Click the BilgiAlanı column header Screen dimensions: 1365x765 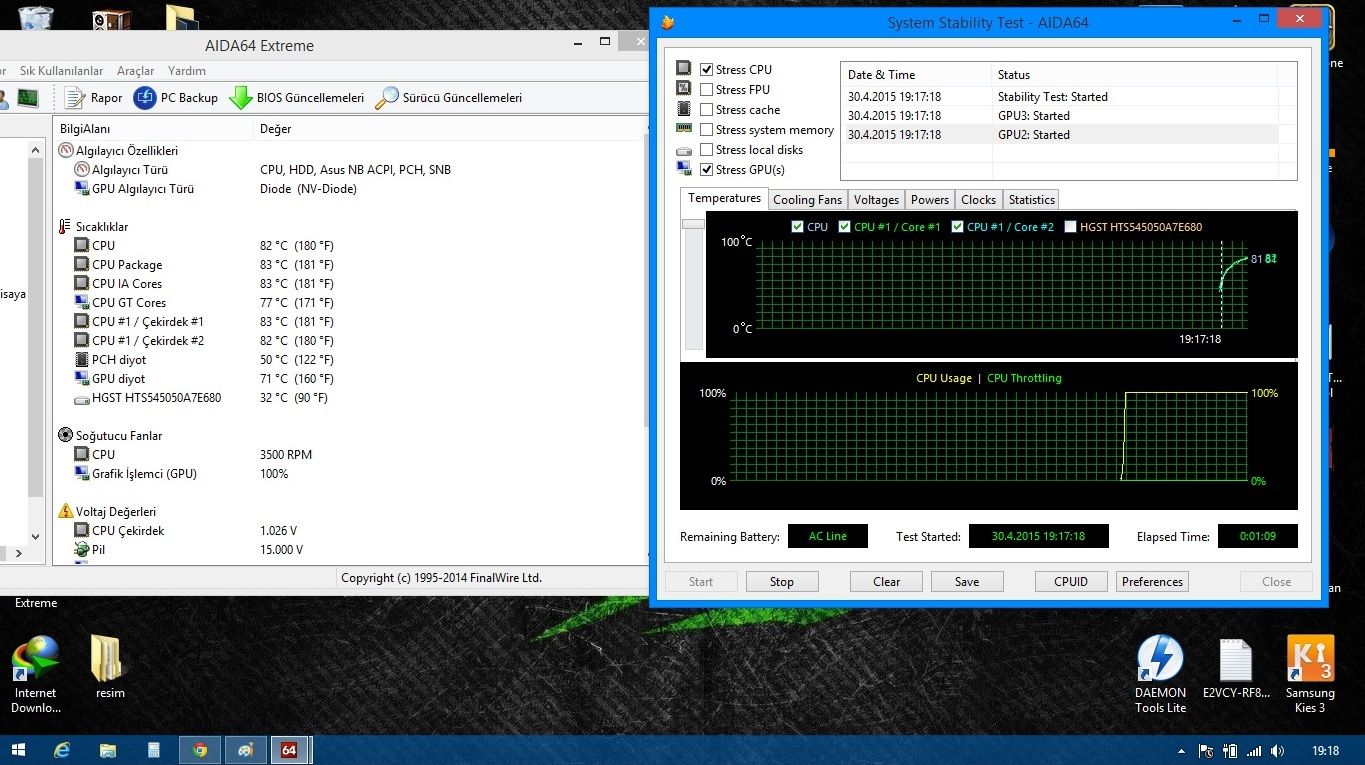point(154,129)
